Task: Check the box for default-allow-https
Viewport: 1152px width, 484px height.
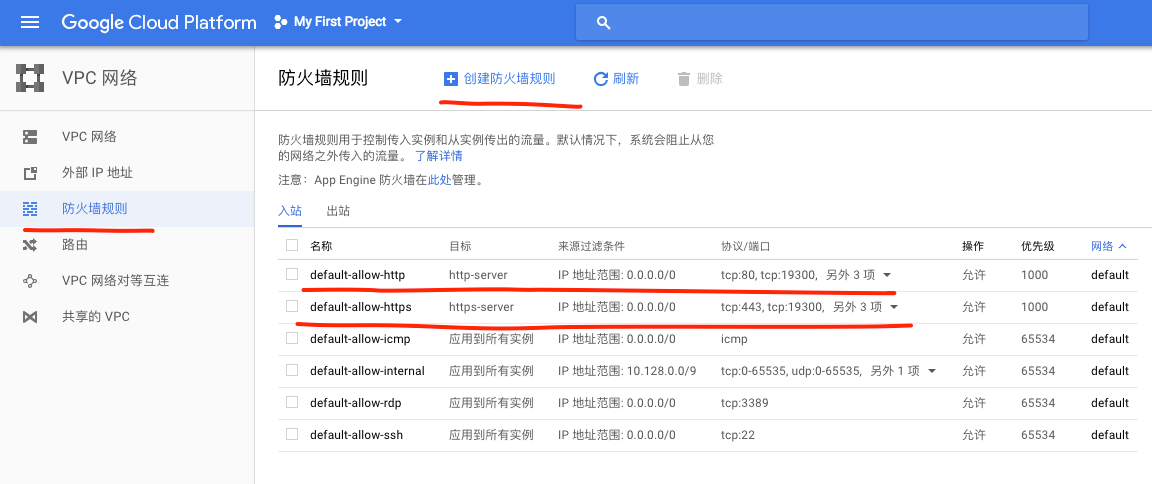Action: pyautogui.click(x=292, y=306)
